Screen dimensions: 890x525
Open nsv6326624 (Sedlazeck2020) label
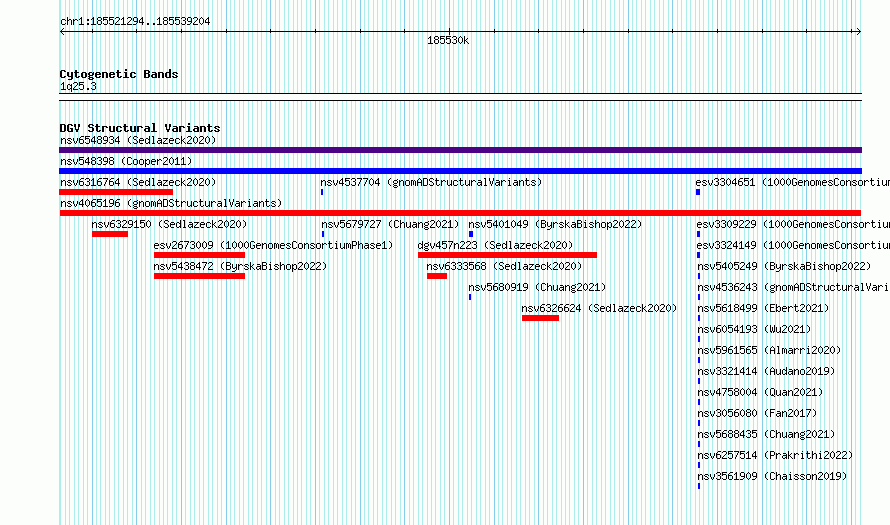pyautogui.click(x=599, y=308)
